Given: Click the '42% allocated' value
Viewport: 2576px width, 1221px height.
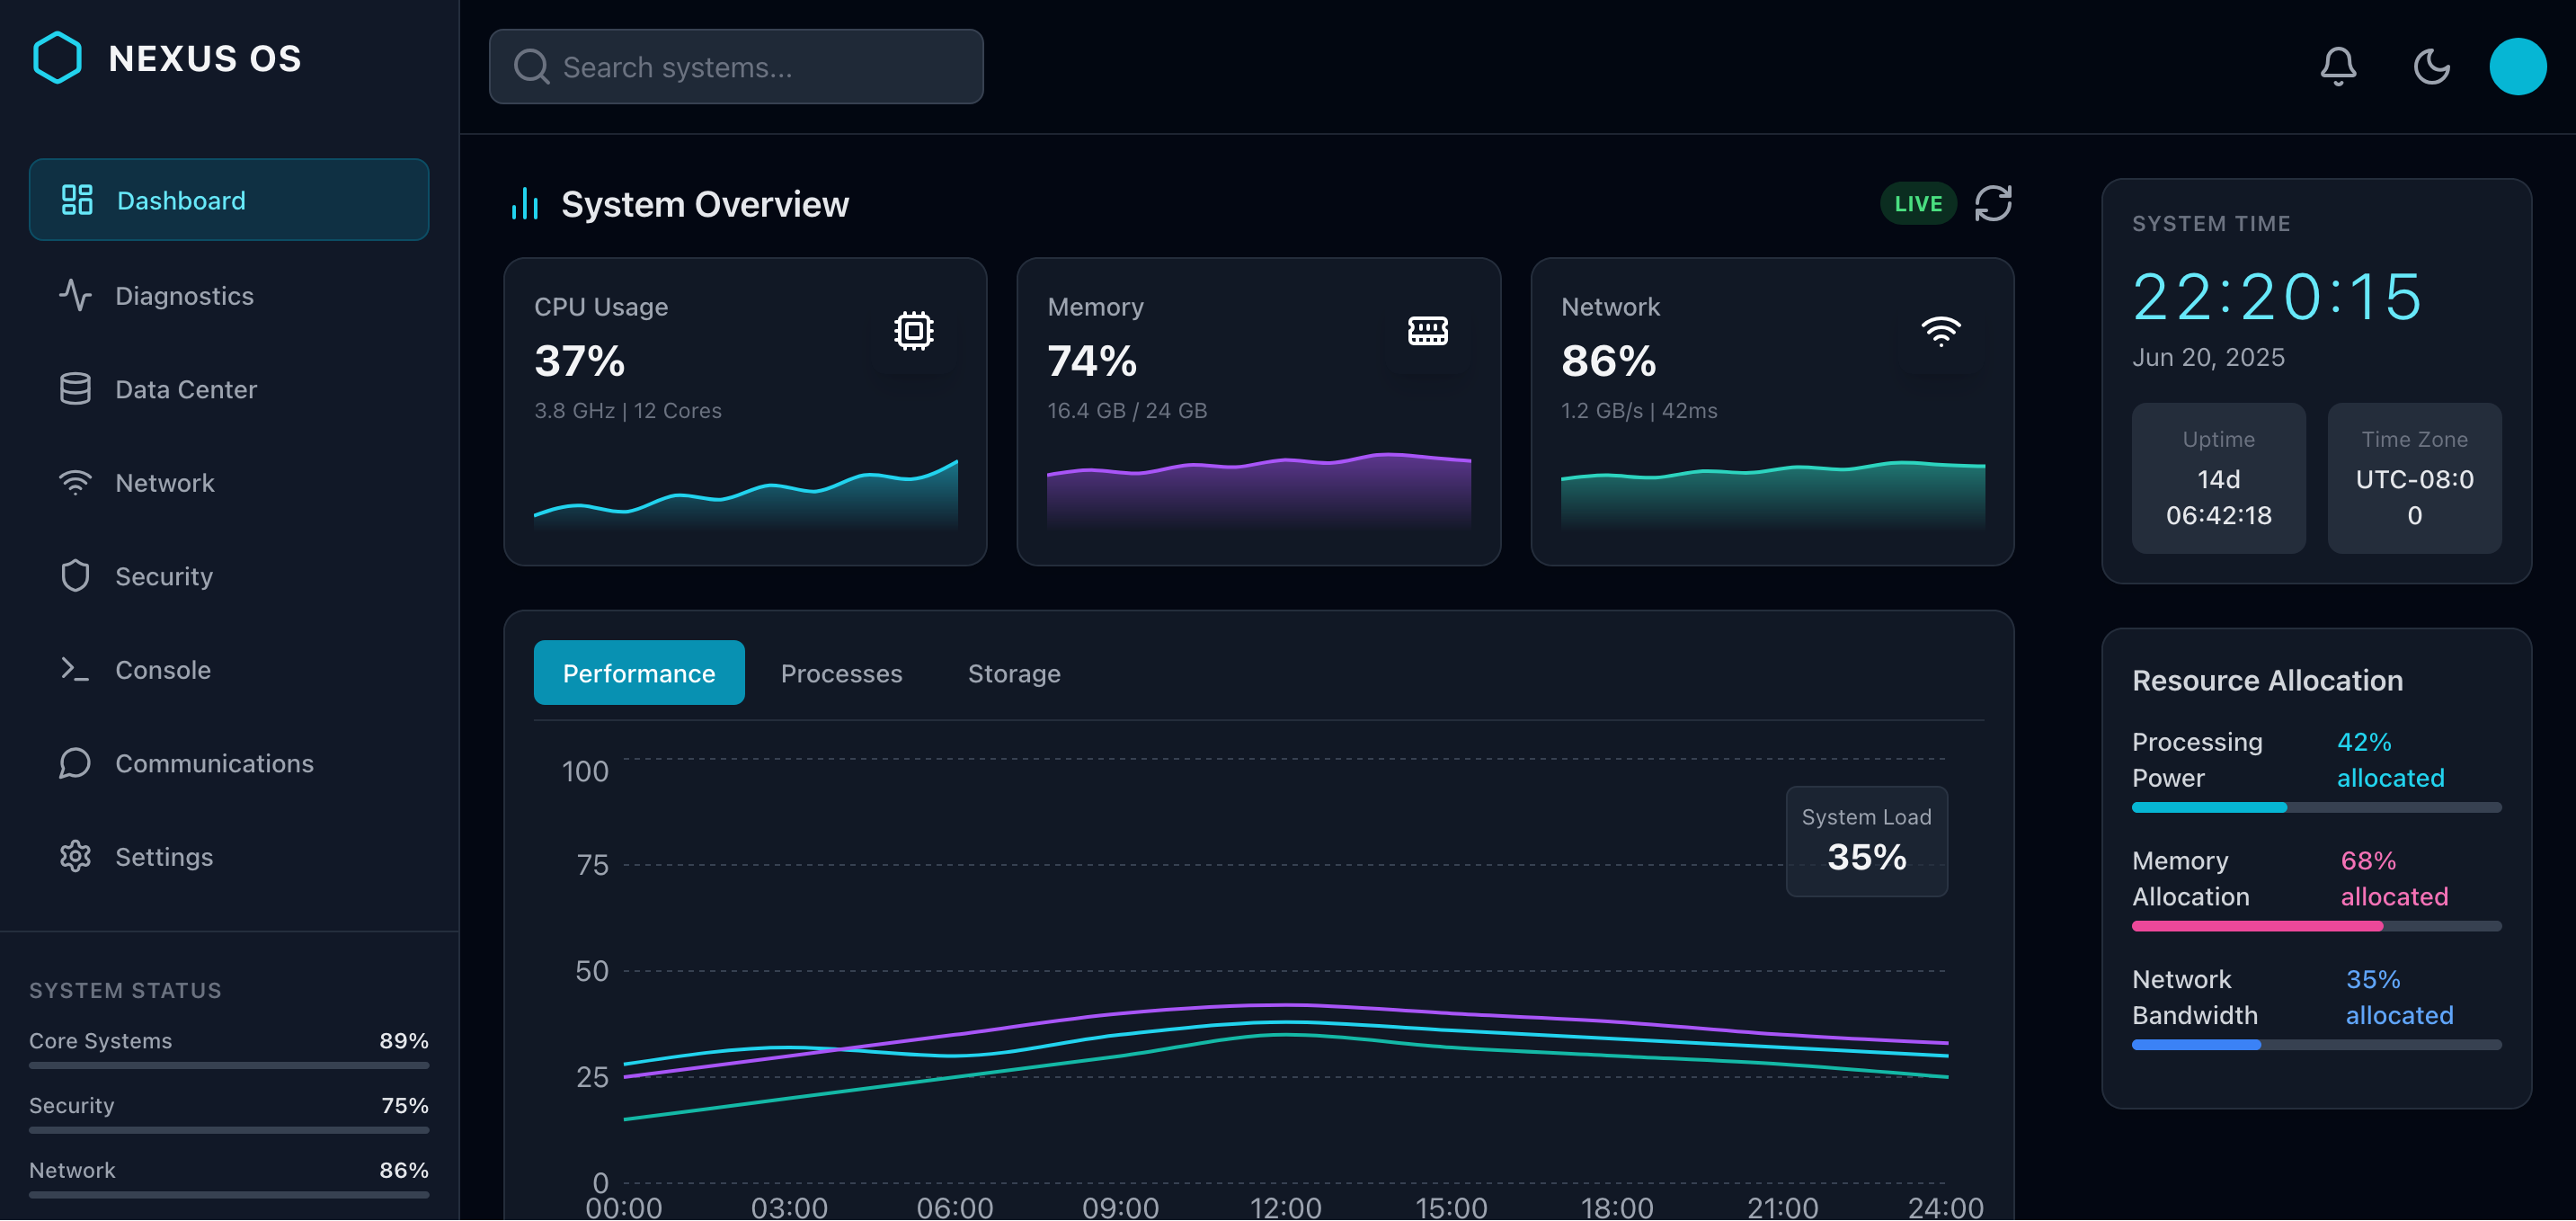Looking at the screenshot, I should 2390,760.
